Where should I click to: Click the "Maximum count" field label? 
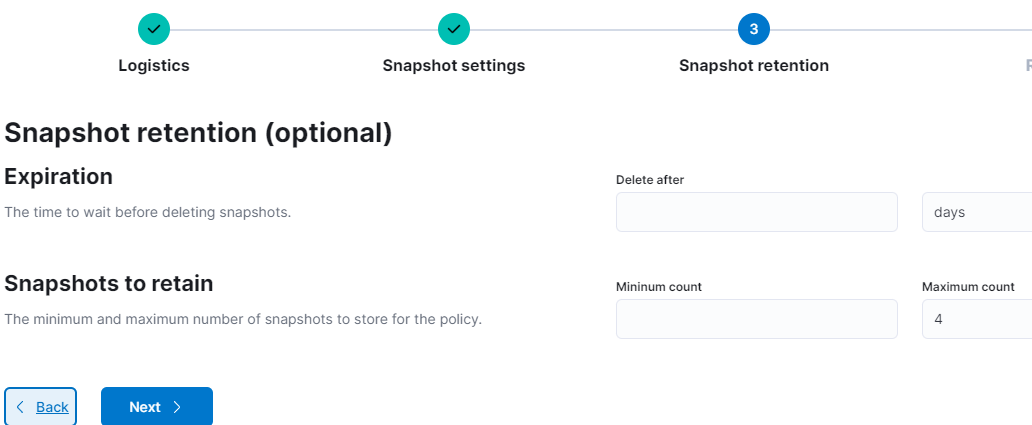[968, 287]
